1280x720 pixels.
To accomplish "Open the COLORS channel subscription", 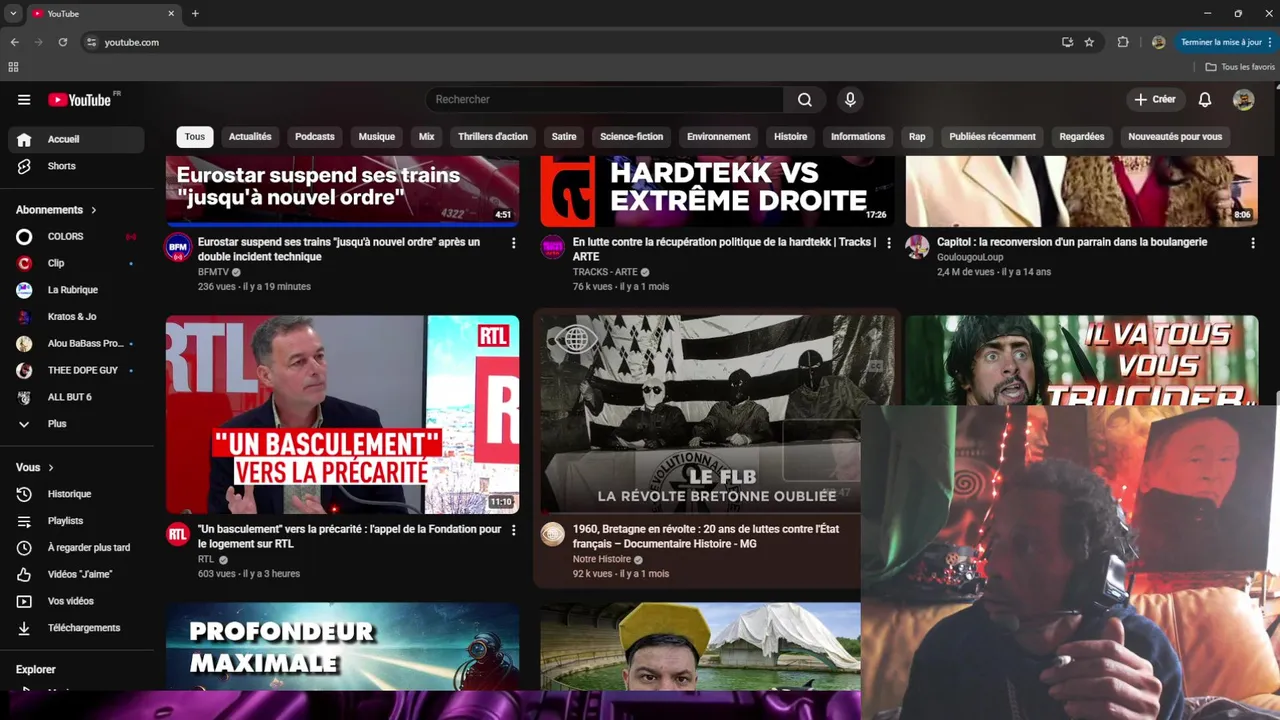I will click(x=76, y=236).
